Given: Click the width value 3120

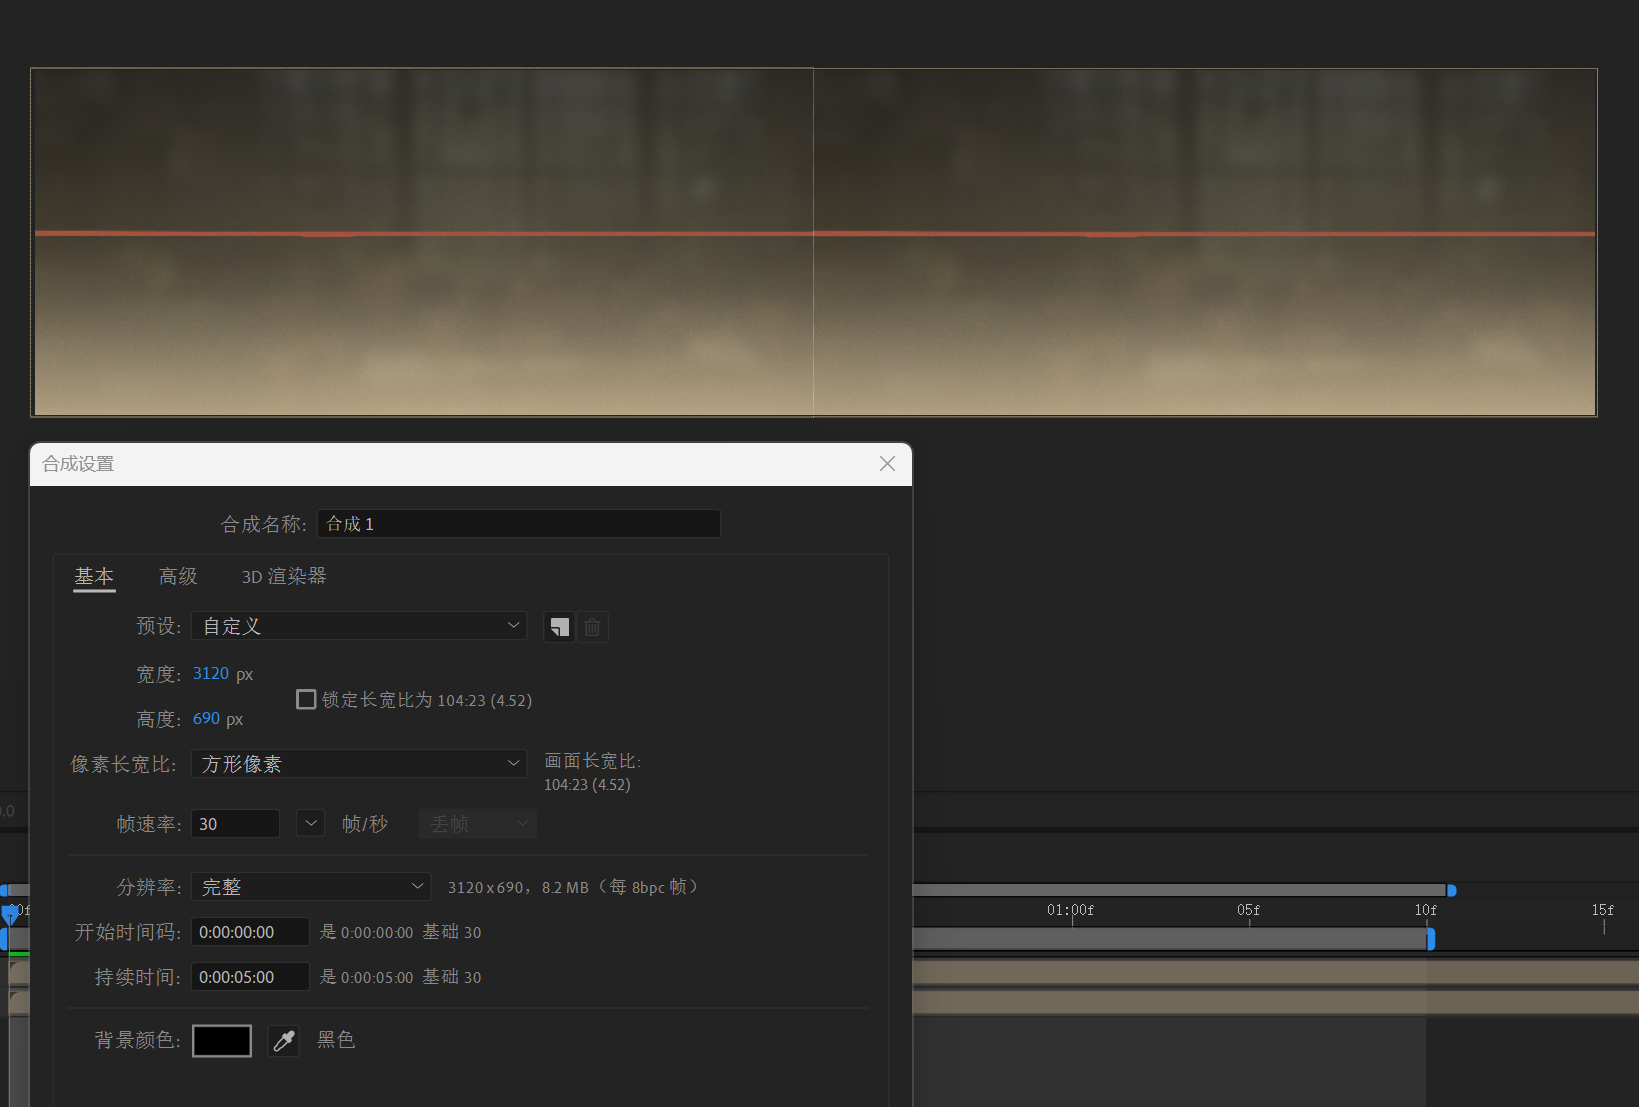Looking at the screenshot, I should (211, 674).
